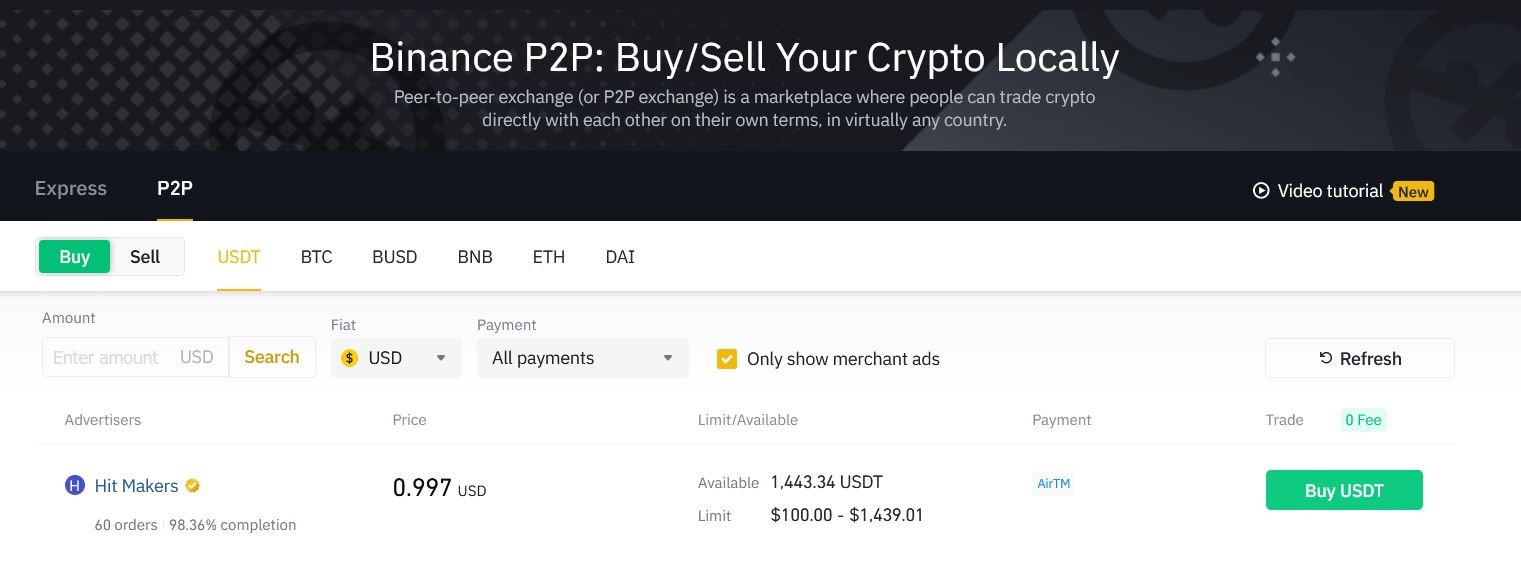Click the AirTM payment tag
This screenshot has width=1521, height=562.
tap(1054, 484)
